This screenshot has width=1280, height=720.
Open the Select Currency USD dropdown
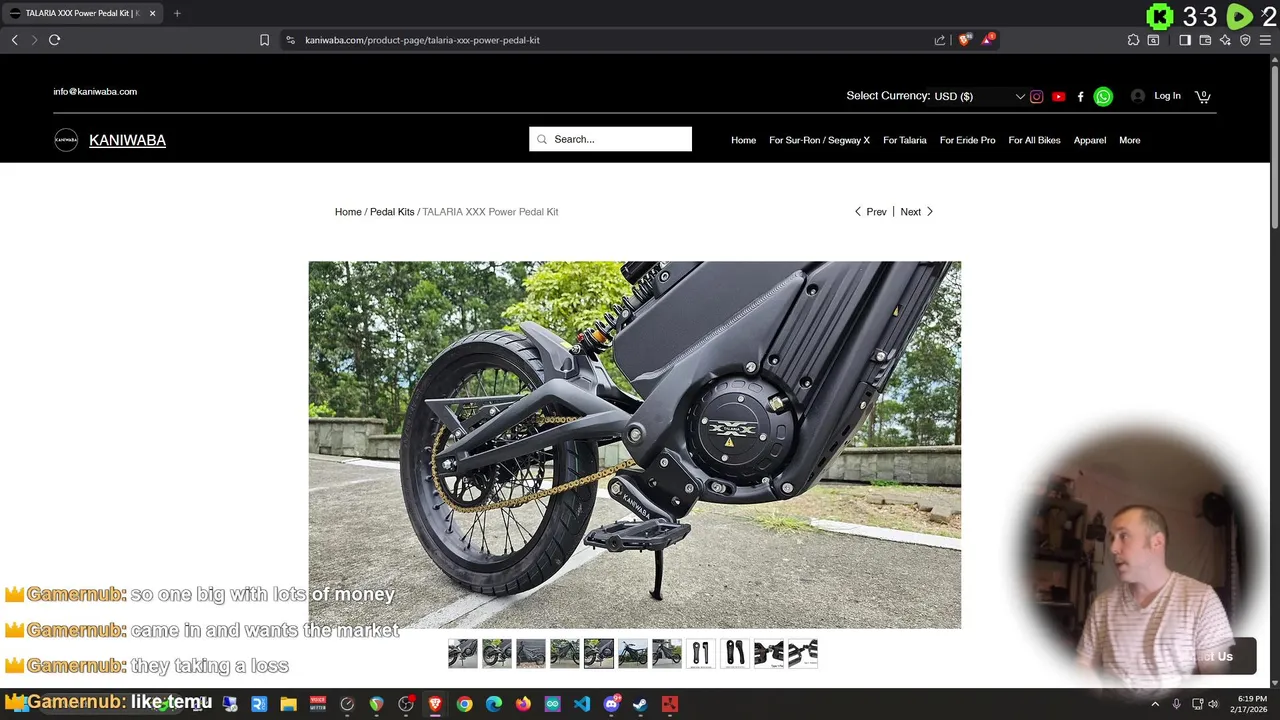pyautogui.click(x=979, y=96)
